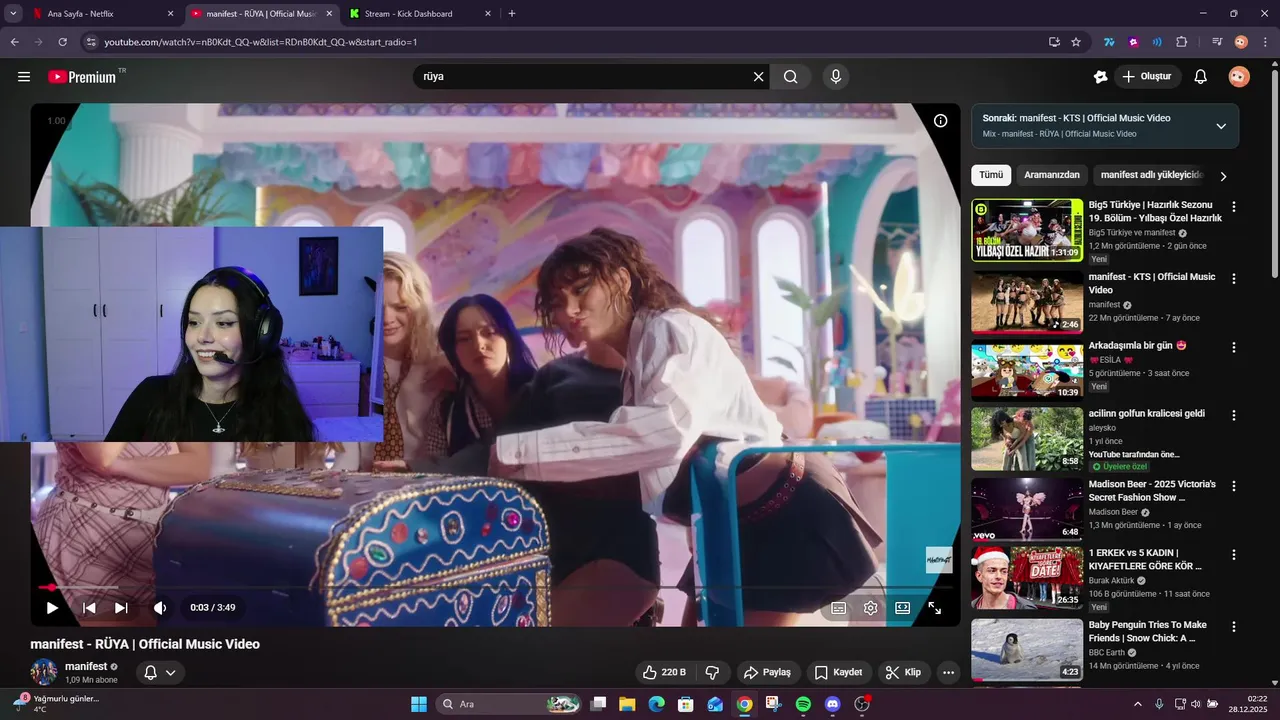
Task: Open options for 1 ERKEK vs 5 KADIN
Action: point(1233,555)
